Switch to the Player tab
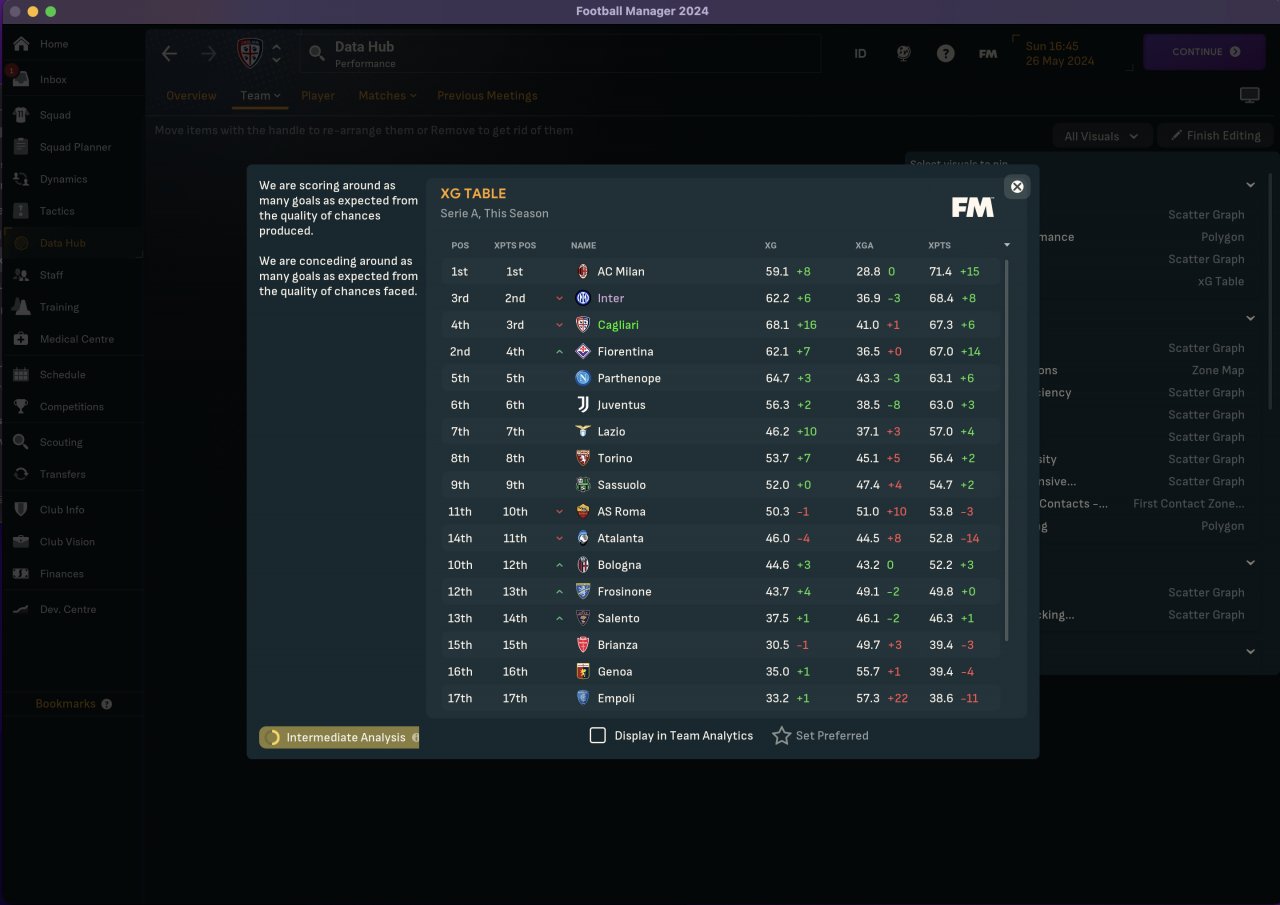Screen dimensions: 1280x905 (318, 96)
